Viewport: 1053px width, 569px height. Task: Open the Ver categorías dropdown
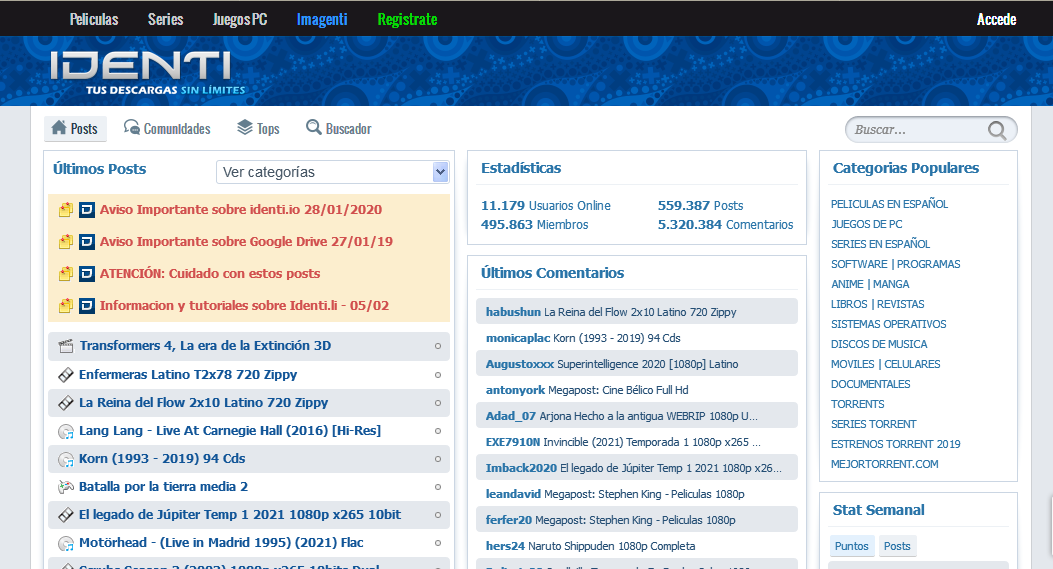tap(332, 172)
